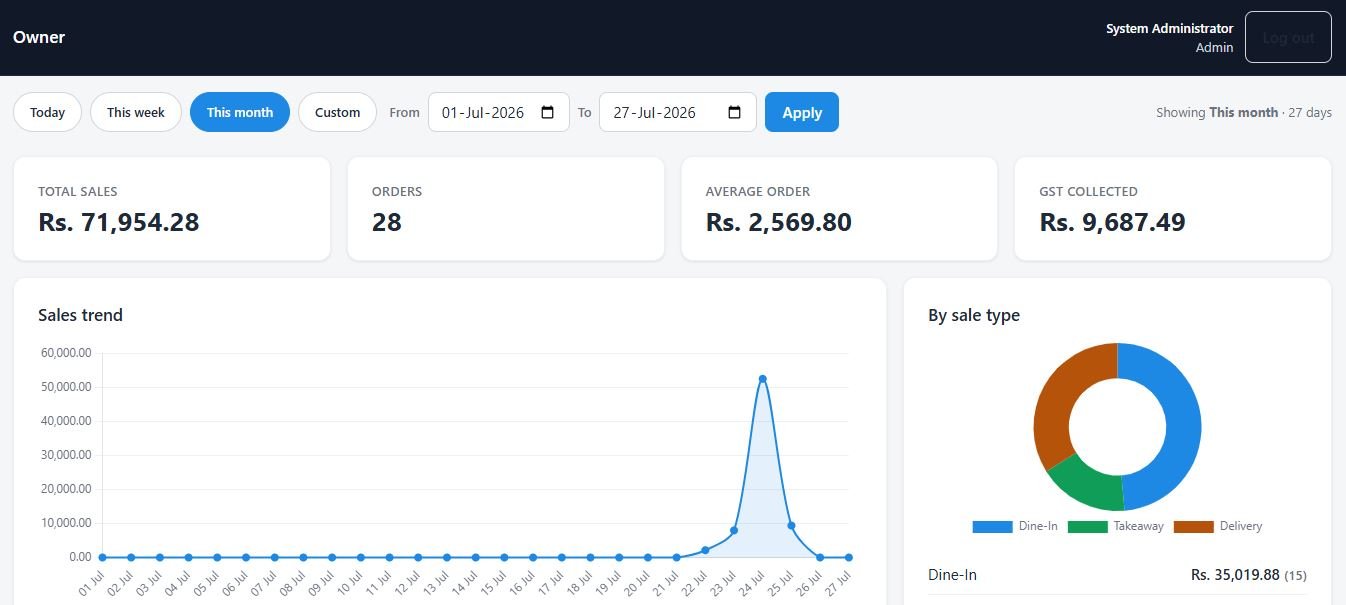Click the 27 Jul data point
Screen dimensions: 1346x605
(848, 557)
